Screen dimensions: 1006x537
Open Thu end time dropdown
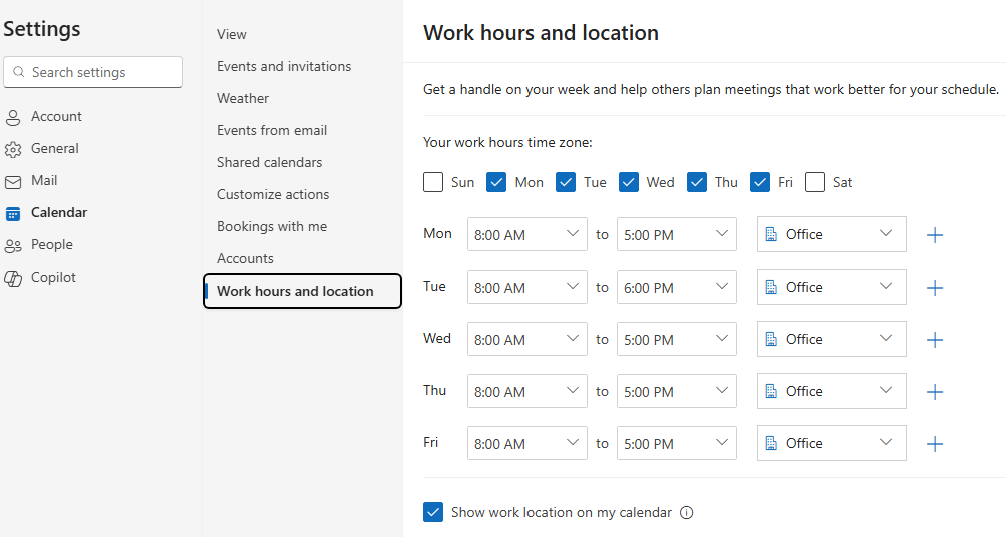click(x=677, y=391)
